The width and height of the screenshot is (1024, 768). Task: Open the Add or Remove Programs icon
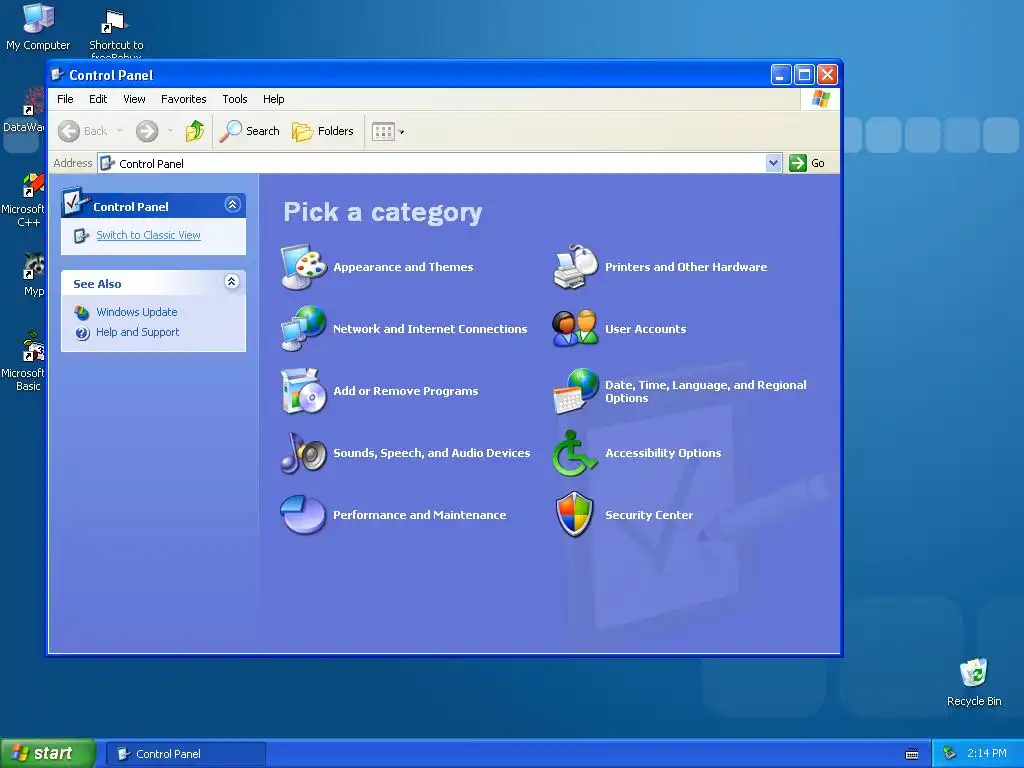coord(304,391)
